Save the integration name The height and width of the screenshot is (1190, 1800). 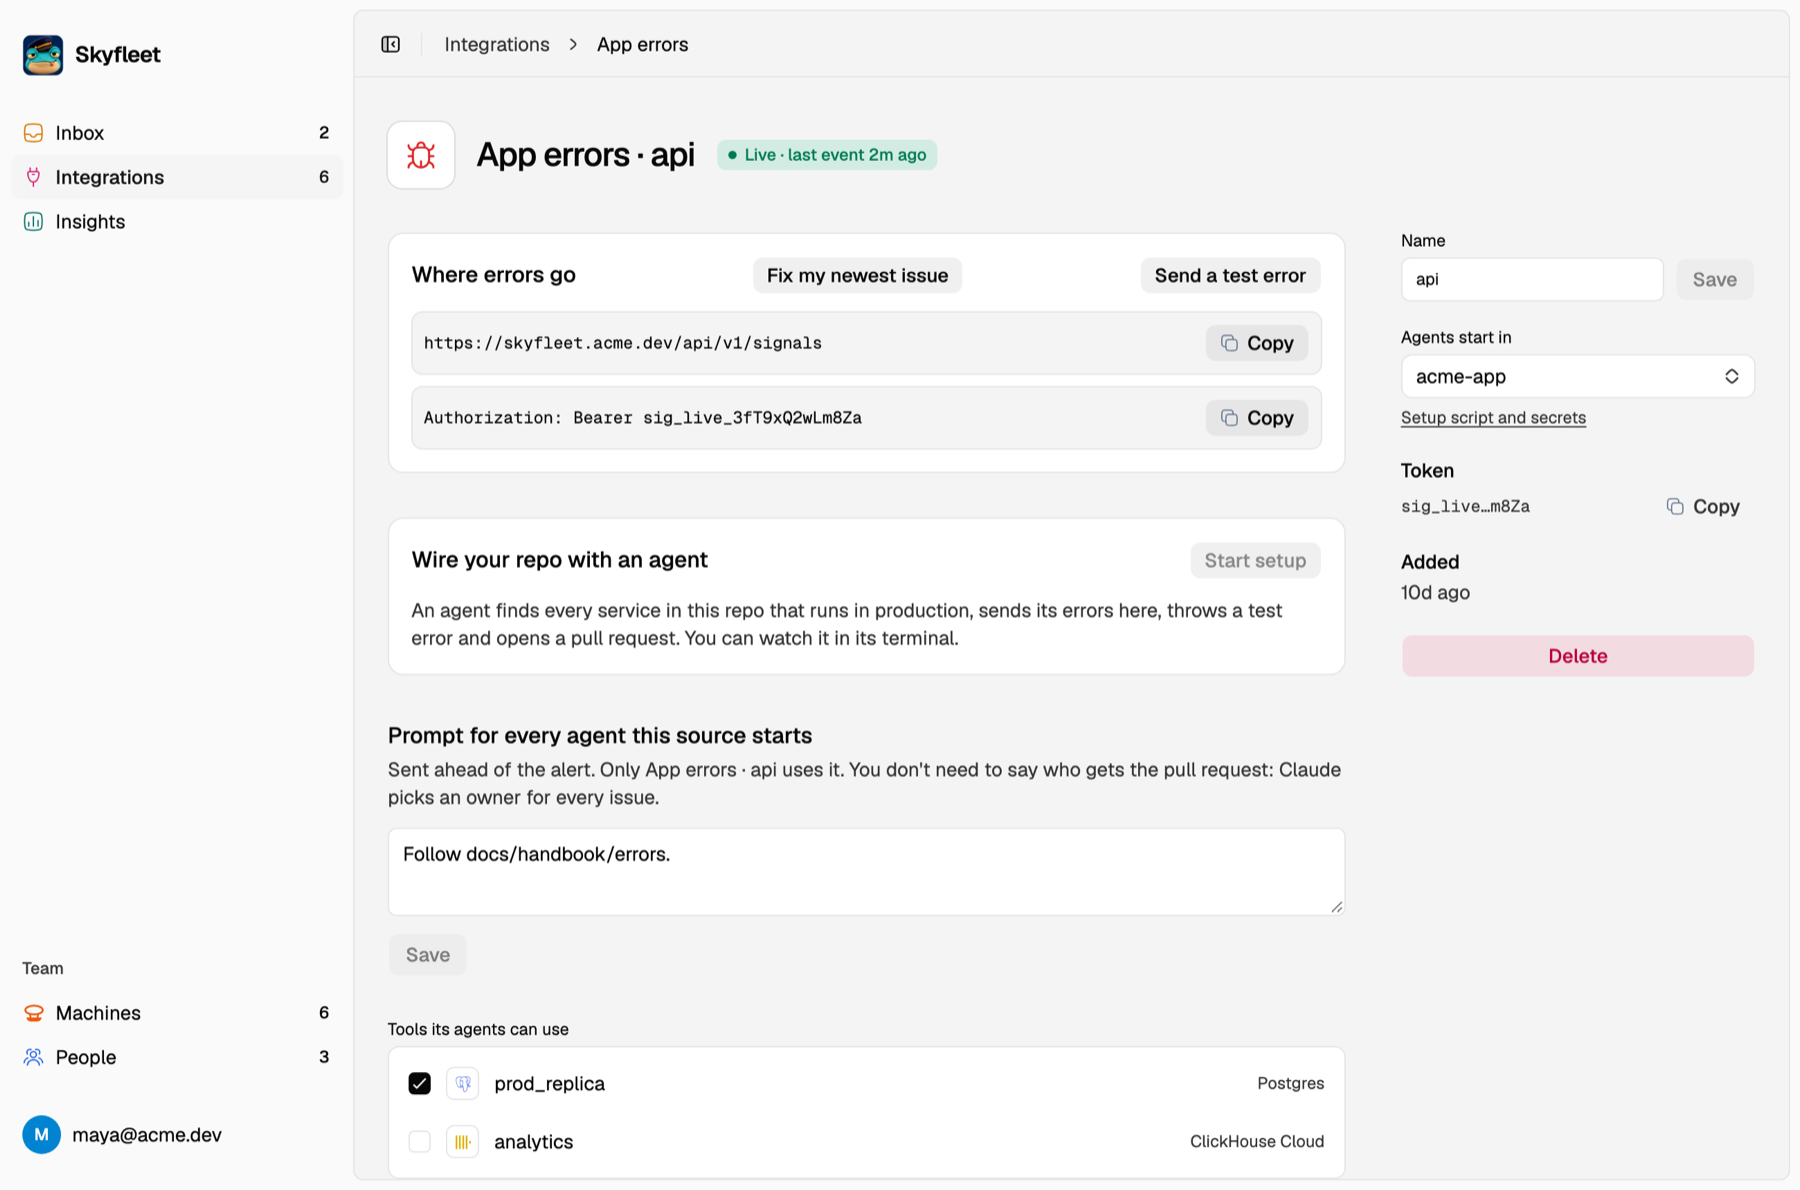tap(1714, 280)
